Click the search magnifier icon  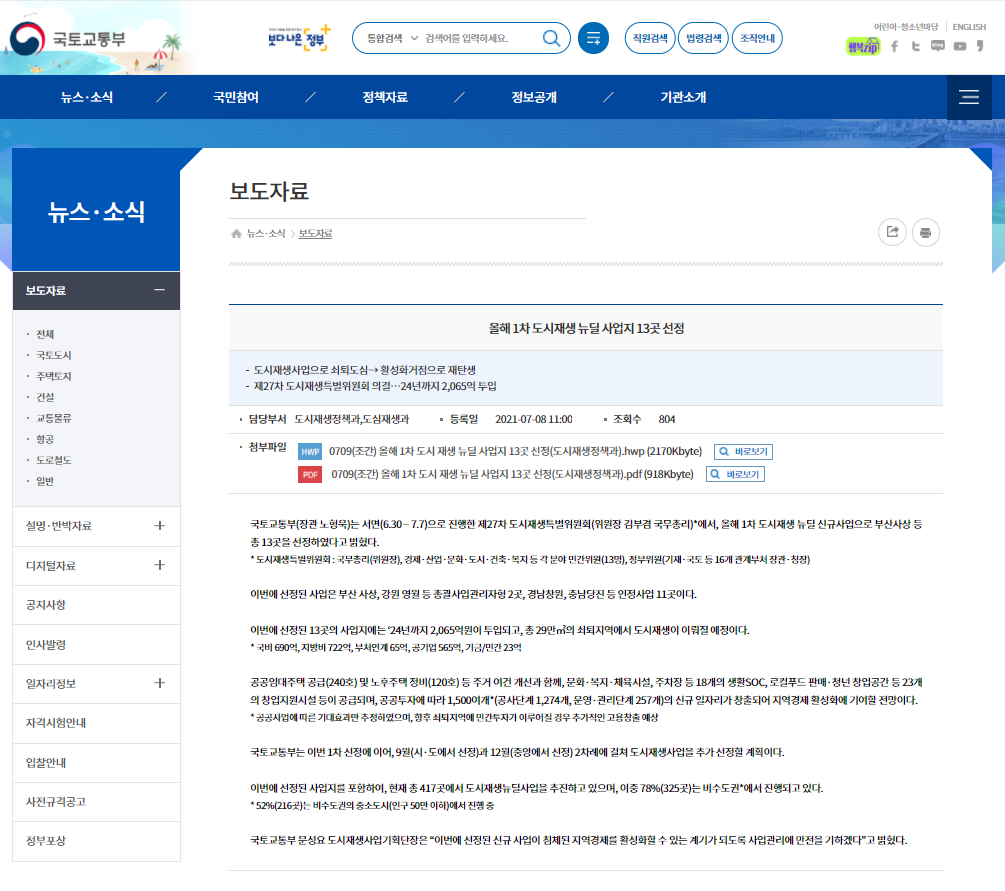pos(551,38)
